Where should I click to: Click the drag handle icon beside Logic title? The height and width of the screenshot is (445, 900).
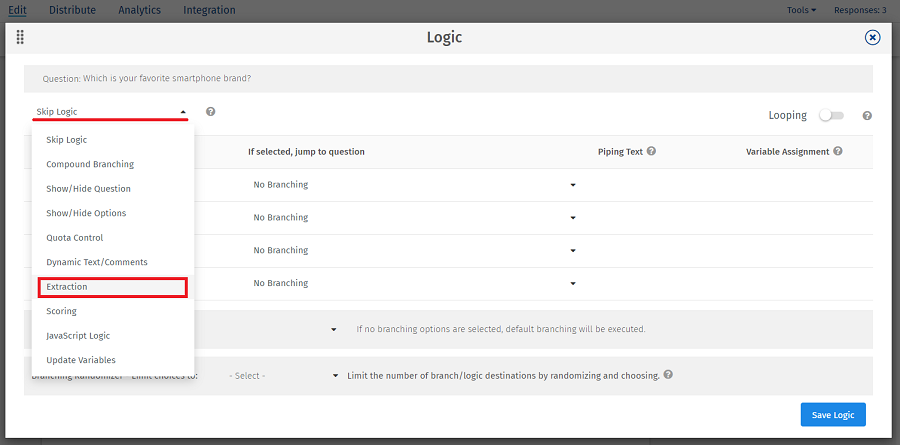pos(20,37)
